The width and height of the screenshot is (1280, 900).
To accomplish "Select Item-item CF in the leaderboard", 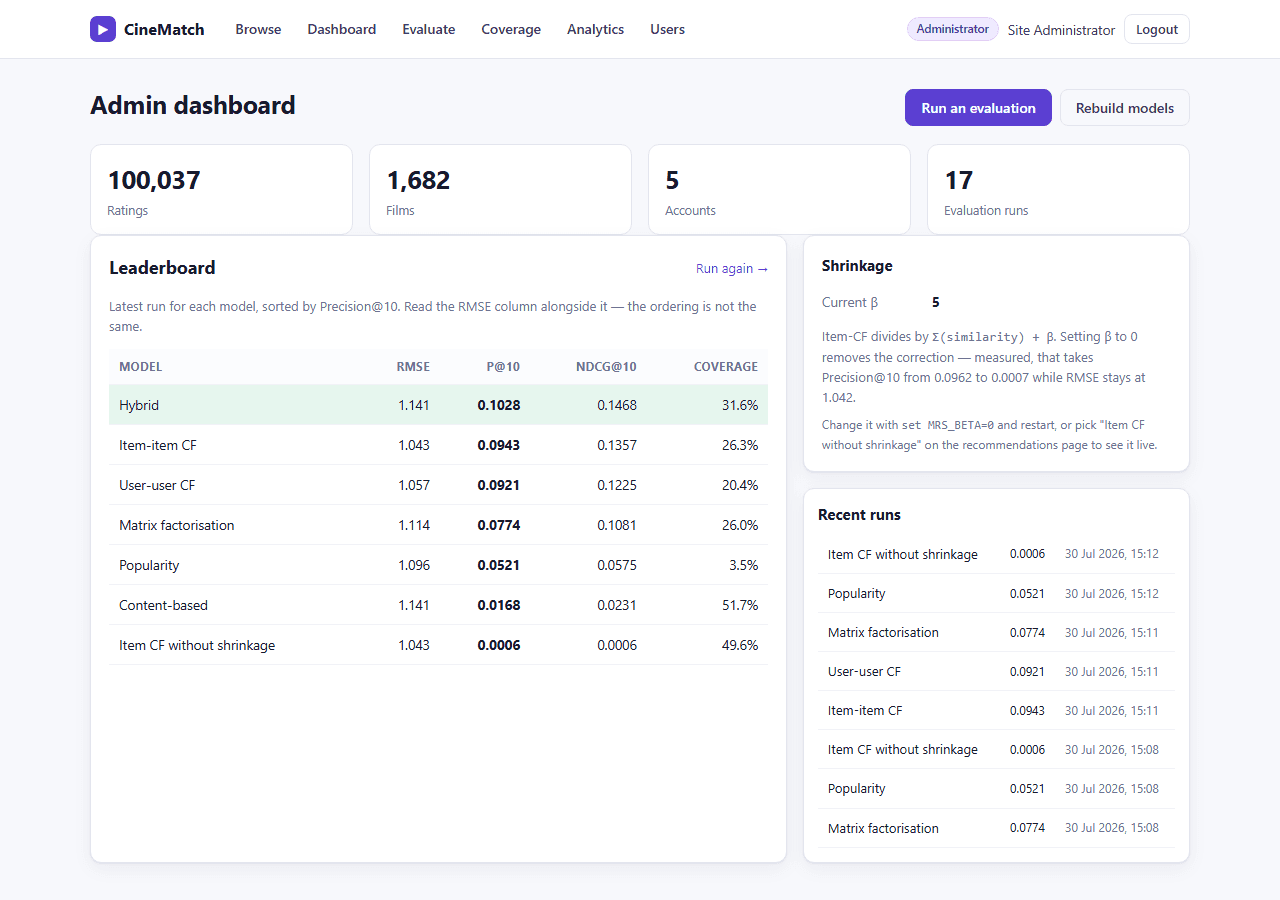I will coord(438,445).
